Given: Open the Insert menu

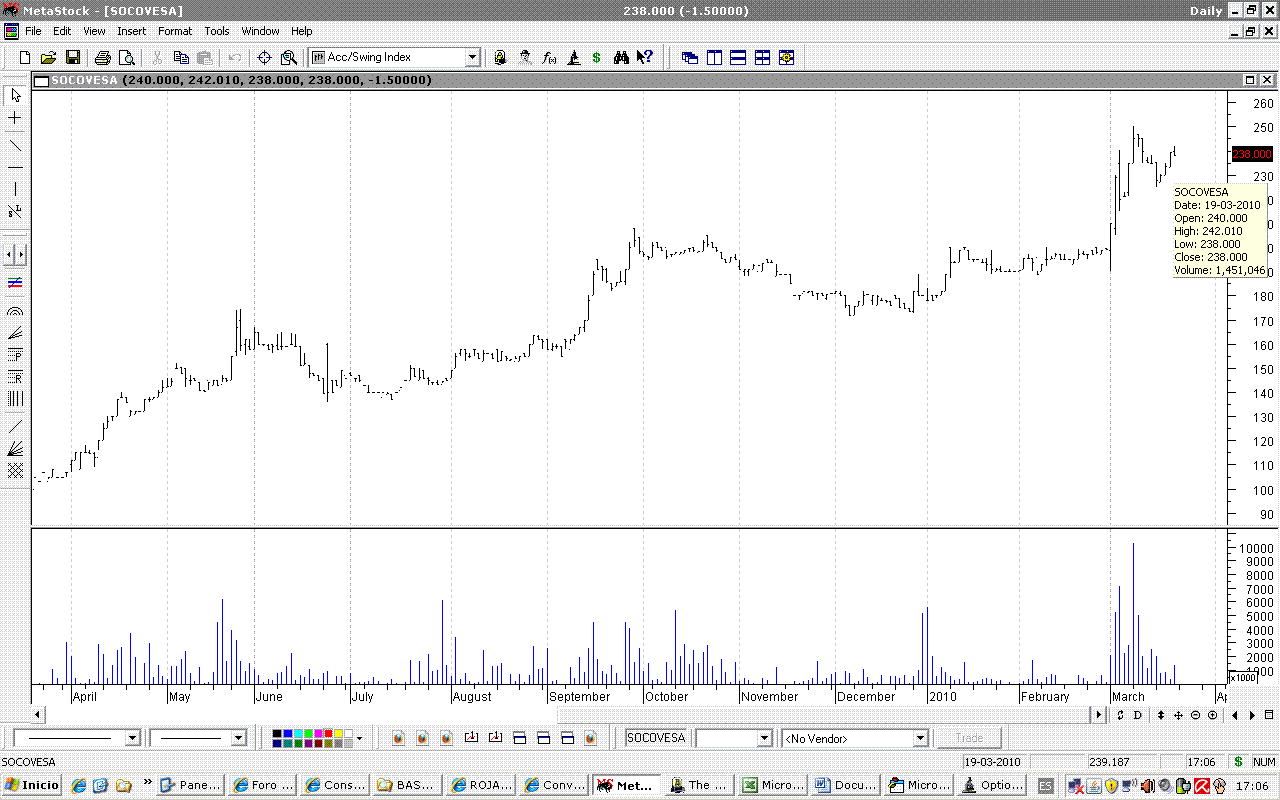Looking at the screenshot, I should pyautogui.click(x=131, y=31).
